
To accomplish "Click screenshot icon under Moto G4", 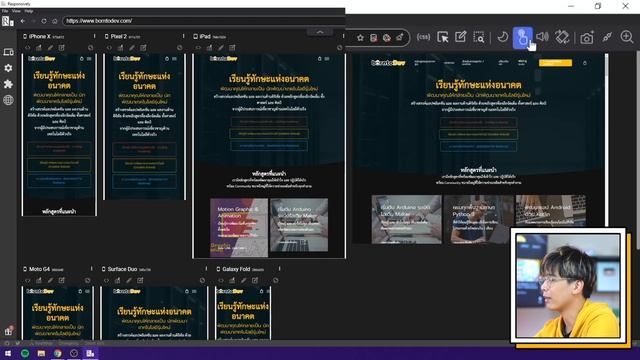I will [39, 280].
